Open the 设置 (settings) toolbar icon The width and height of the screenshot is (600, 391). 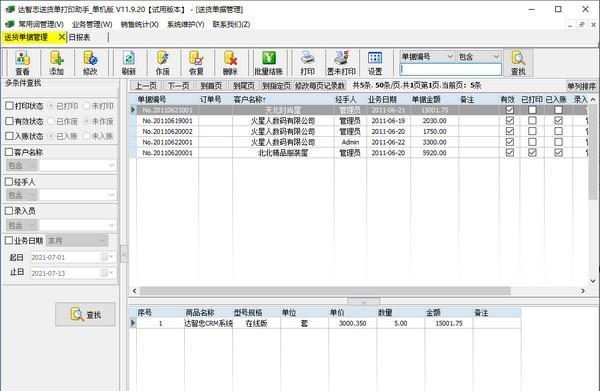pyautogui.click(x=375, y=63)
